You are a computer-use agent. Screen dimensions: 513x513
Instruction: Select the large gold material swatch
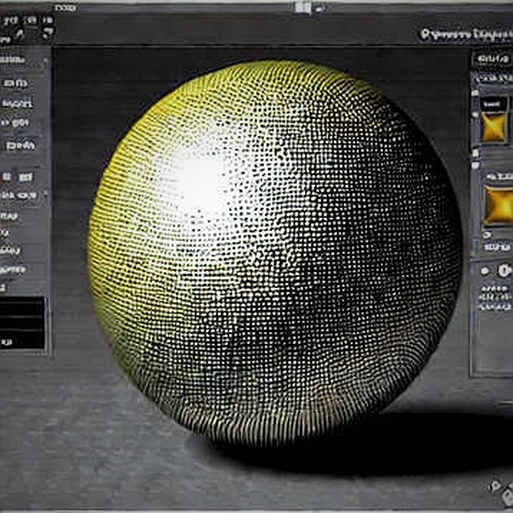[x=499, y=205]
